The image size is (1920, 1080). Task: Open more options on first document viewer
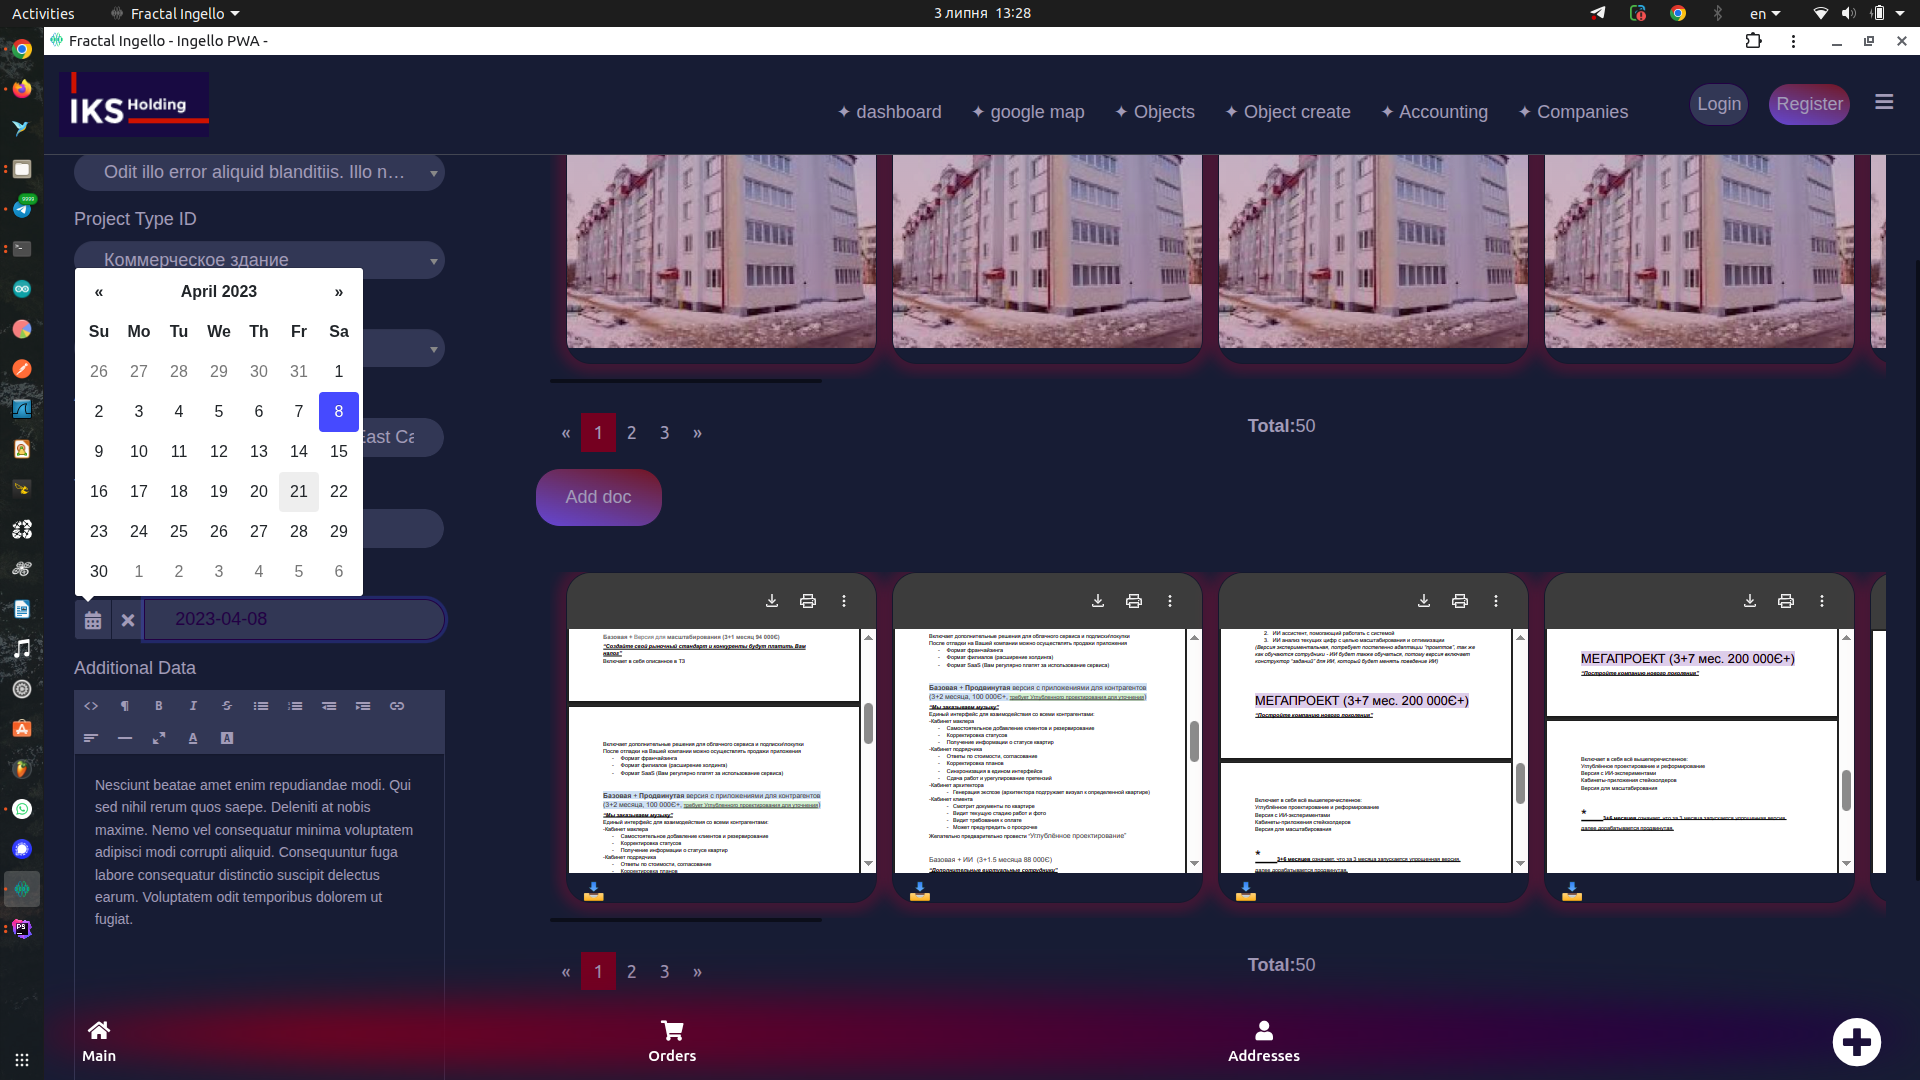(x=844, y=601)
